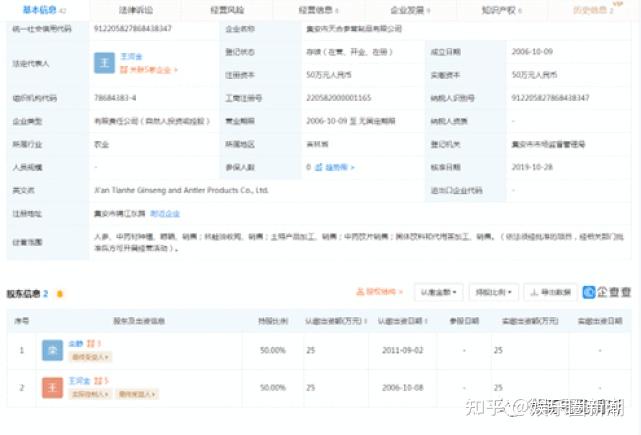
Task: Select the 50万元人民币 value beside 注册资本
Action: [329, 75]
